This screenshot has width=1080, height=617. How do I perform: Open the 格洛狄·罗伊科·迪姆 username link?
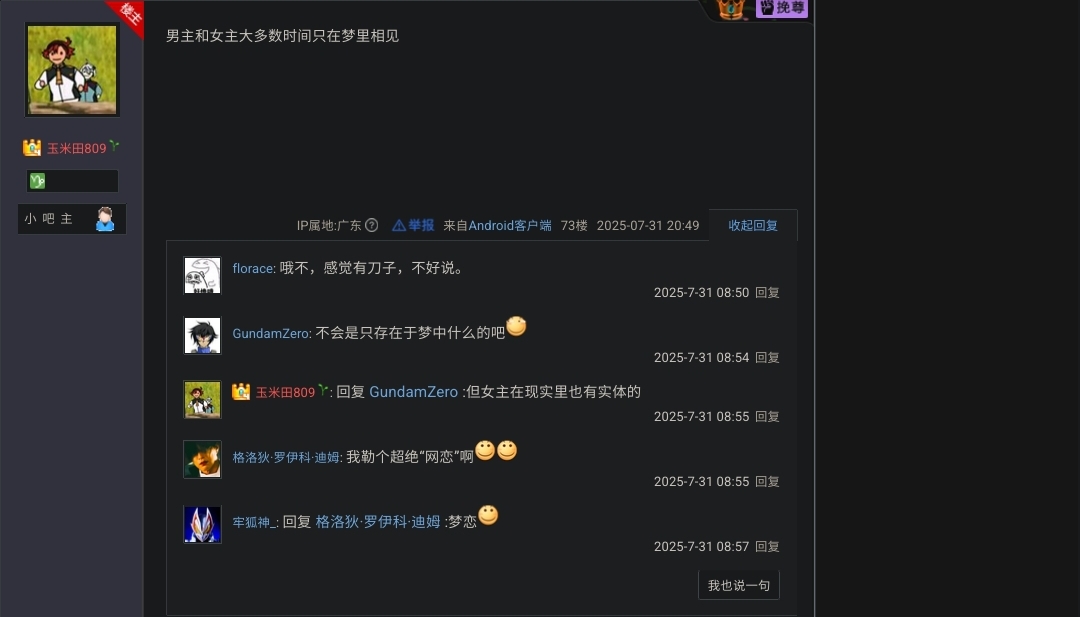[286, 457]
